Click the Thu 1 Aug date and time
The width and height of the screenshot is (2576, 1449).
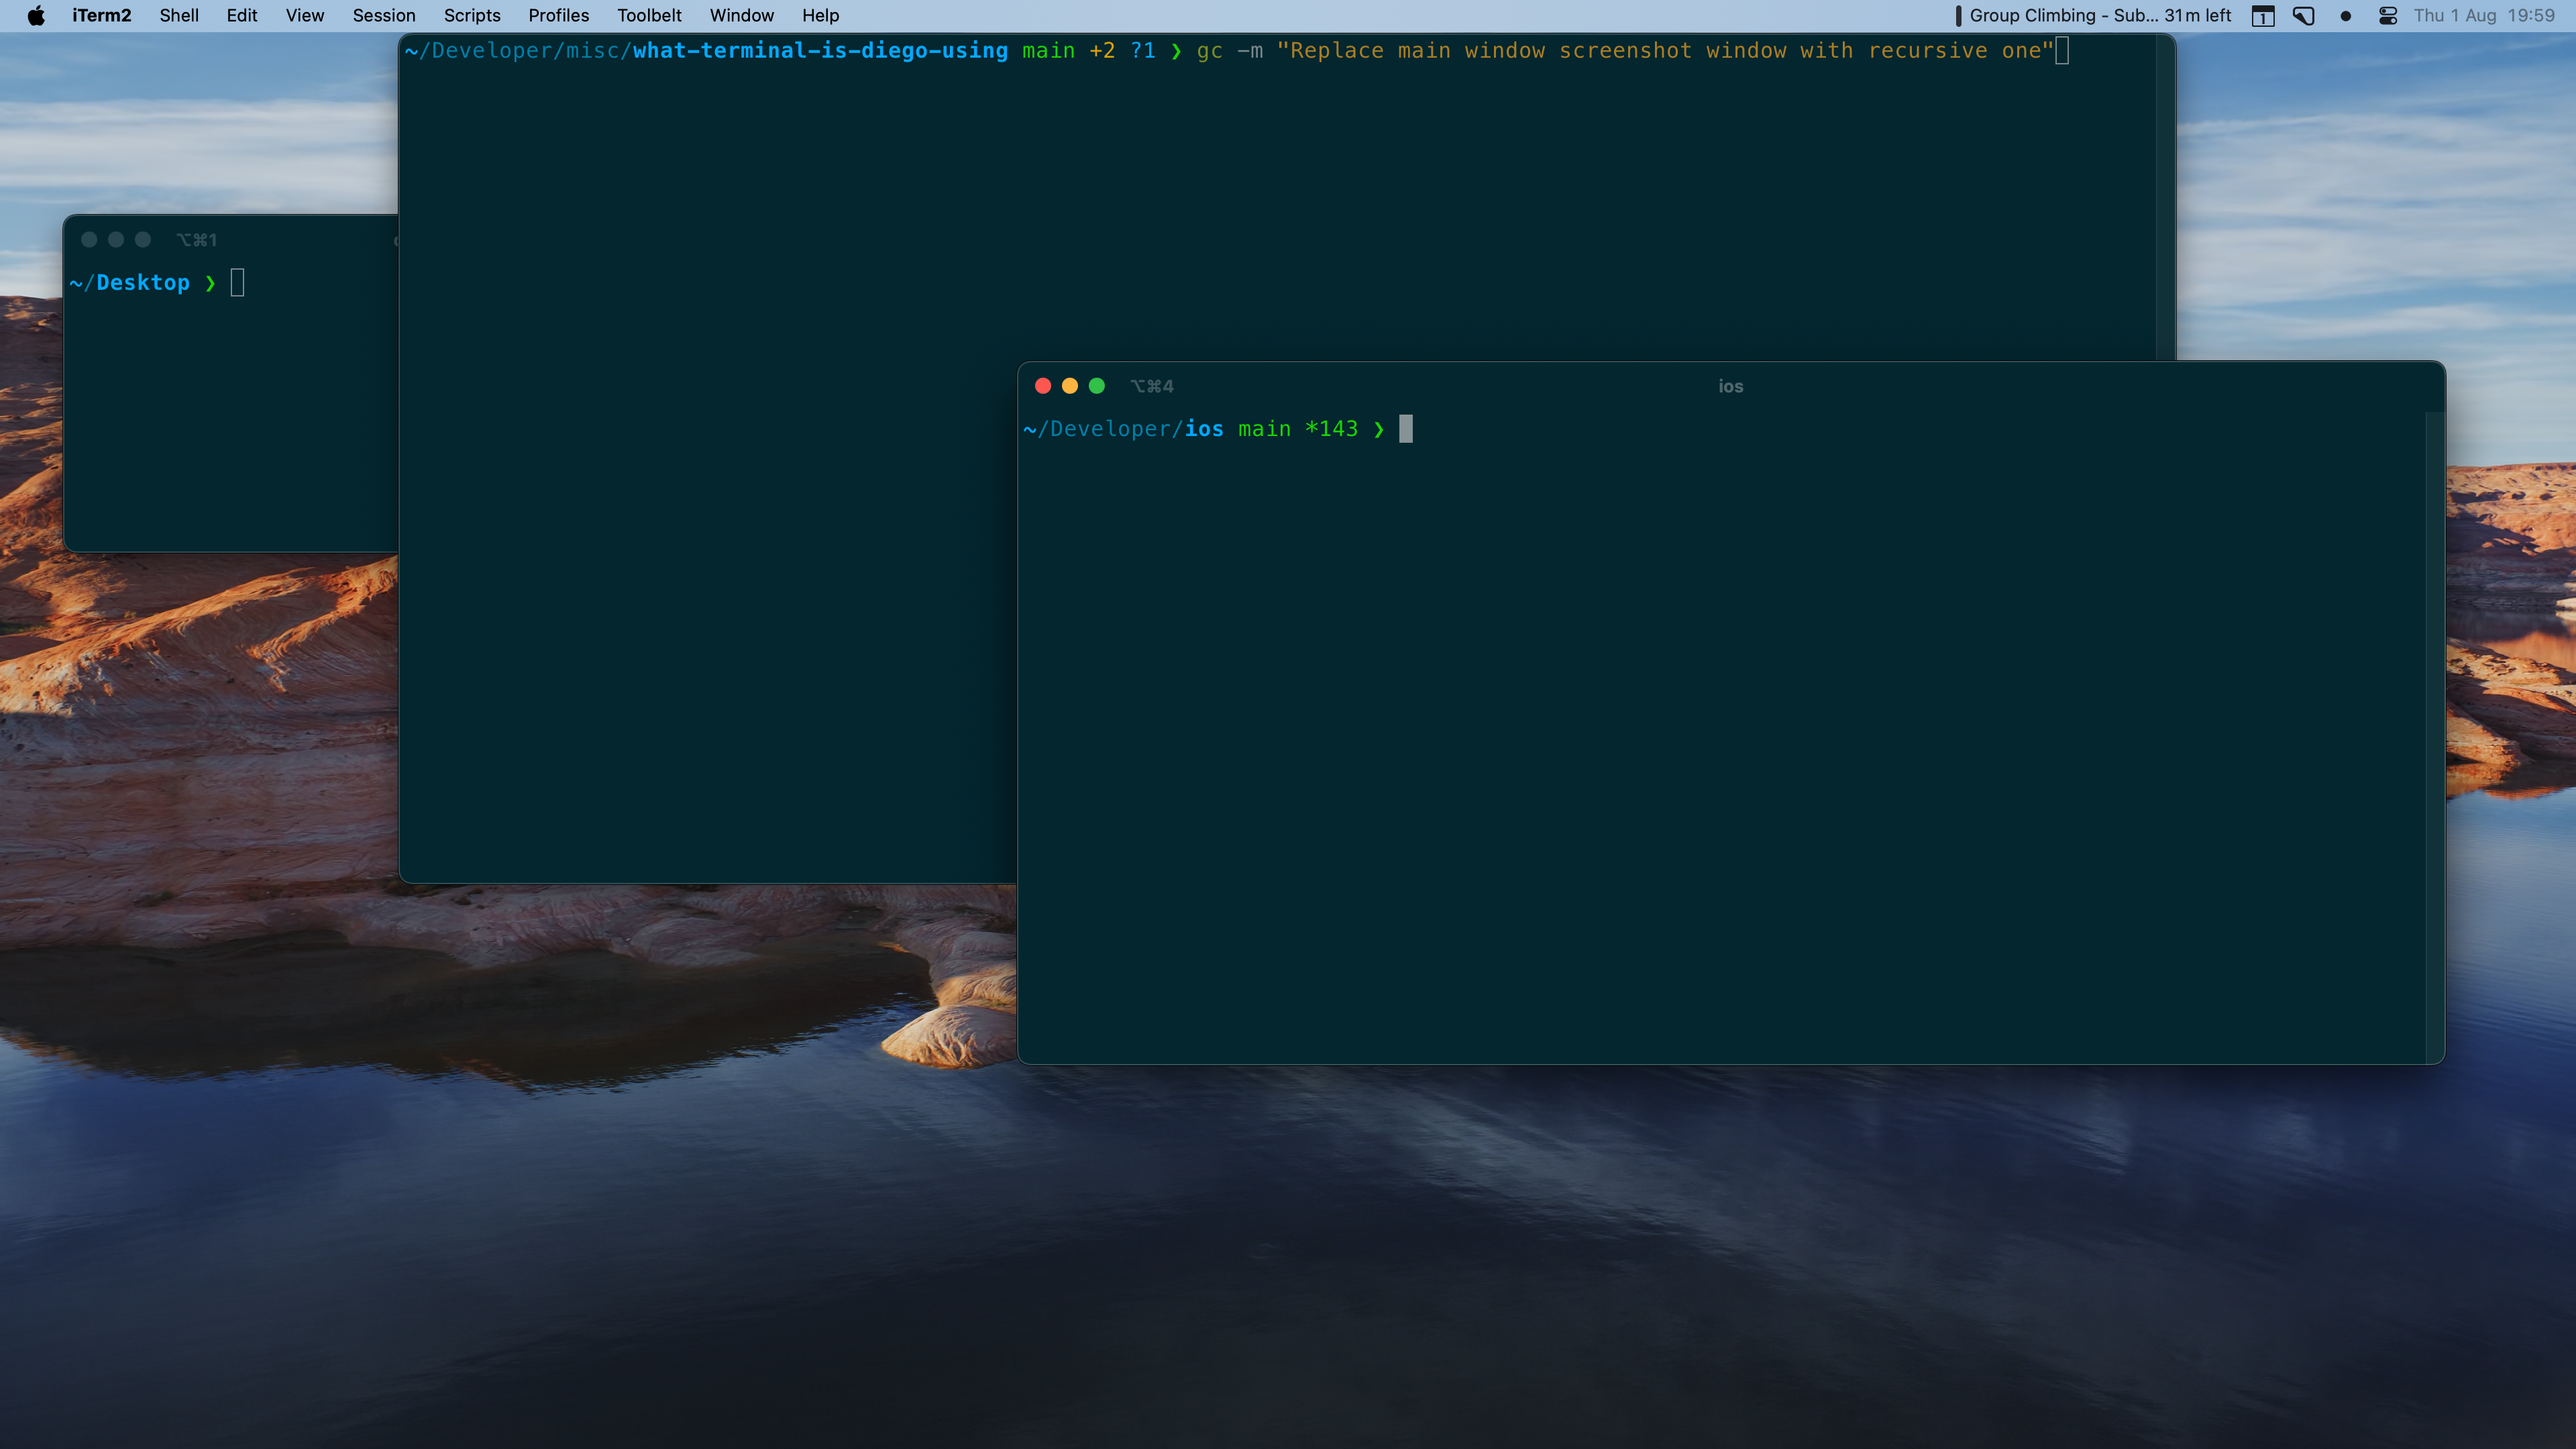coord(2483,15)
